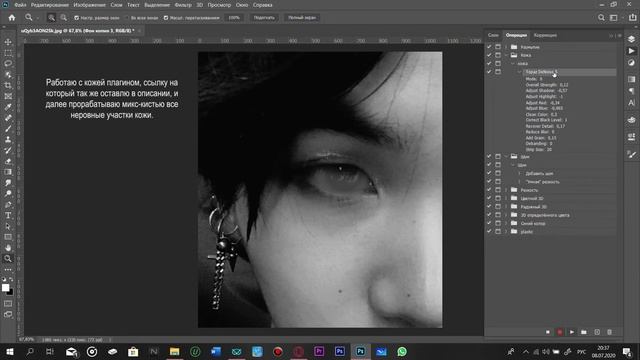The image size is (640, 360).
Task: Select the Path Selection tool
Action: pos(8,226)
